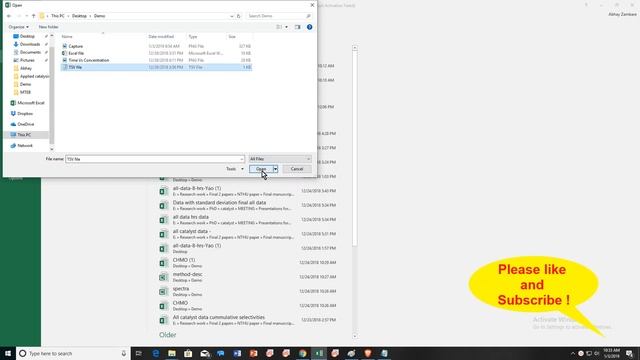Click the Up folder arrow in Open dialog
Image resolution: width=640 pixels, height=360 pixels.
click(x=33, y=16)
